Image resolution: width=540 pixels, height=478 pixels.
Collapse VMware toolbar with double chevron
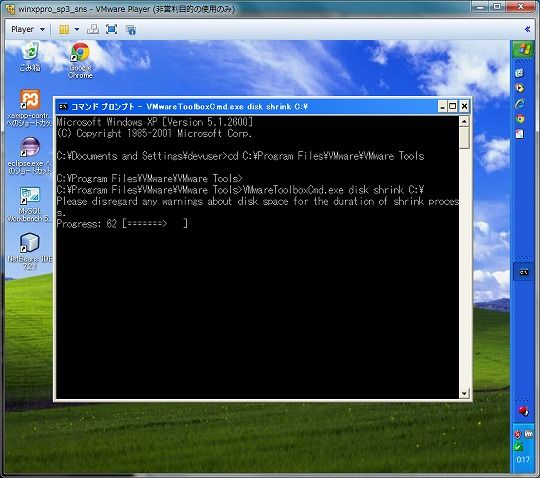pyautogui.click(x=527, y=29)
